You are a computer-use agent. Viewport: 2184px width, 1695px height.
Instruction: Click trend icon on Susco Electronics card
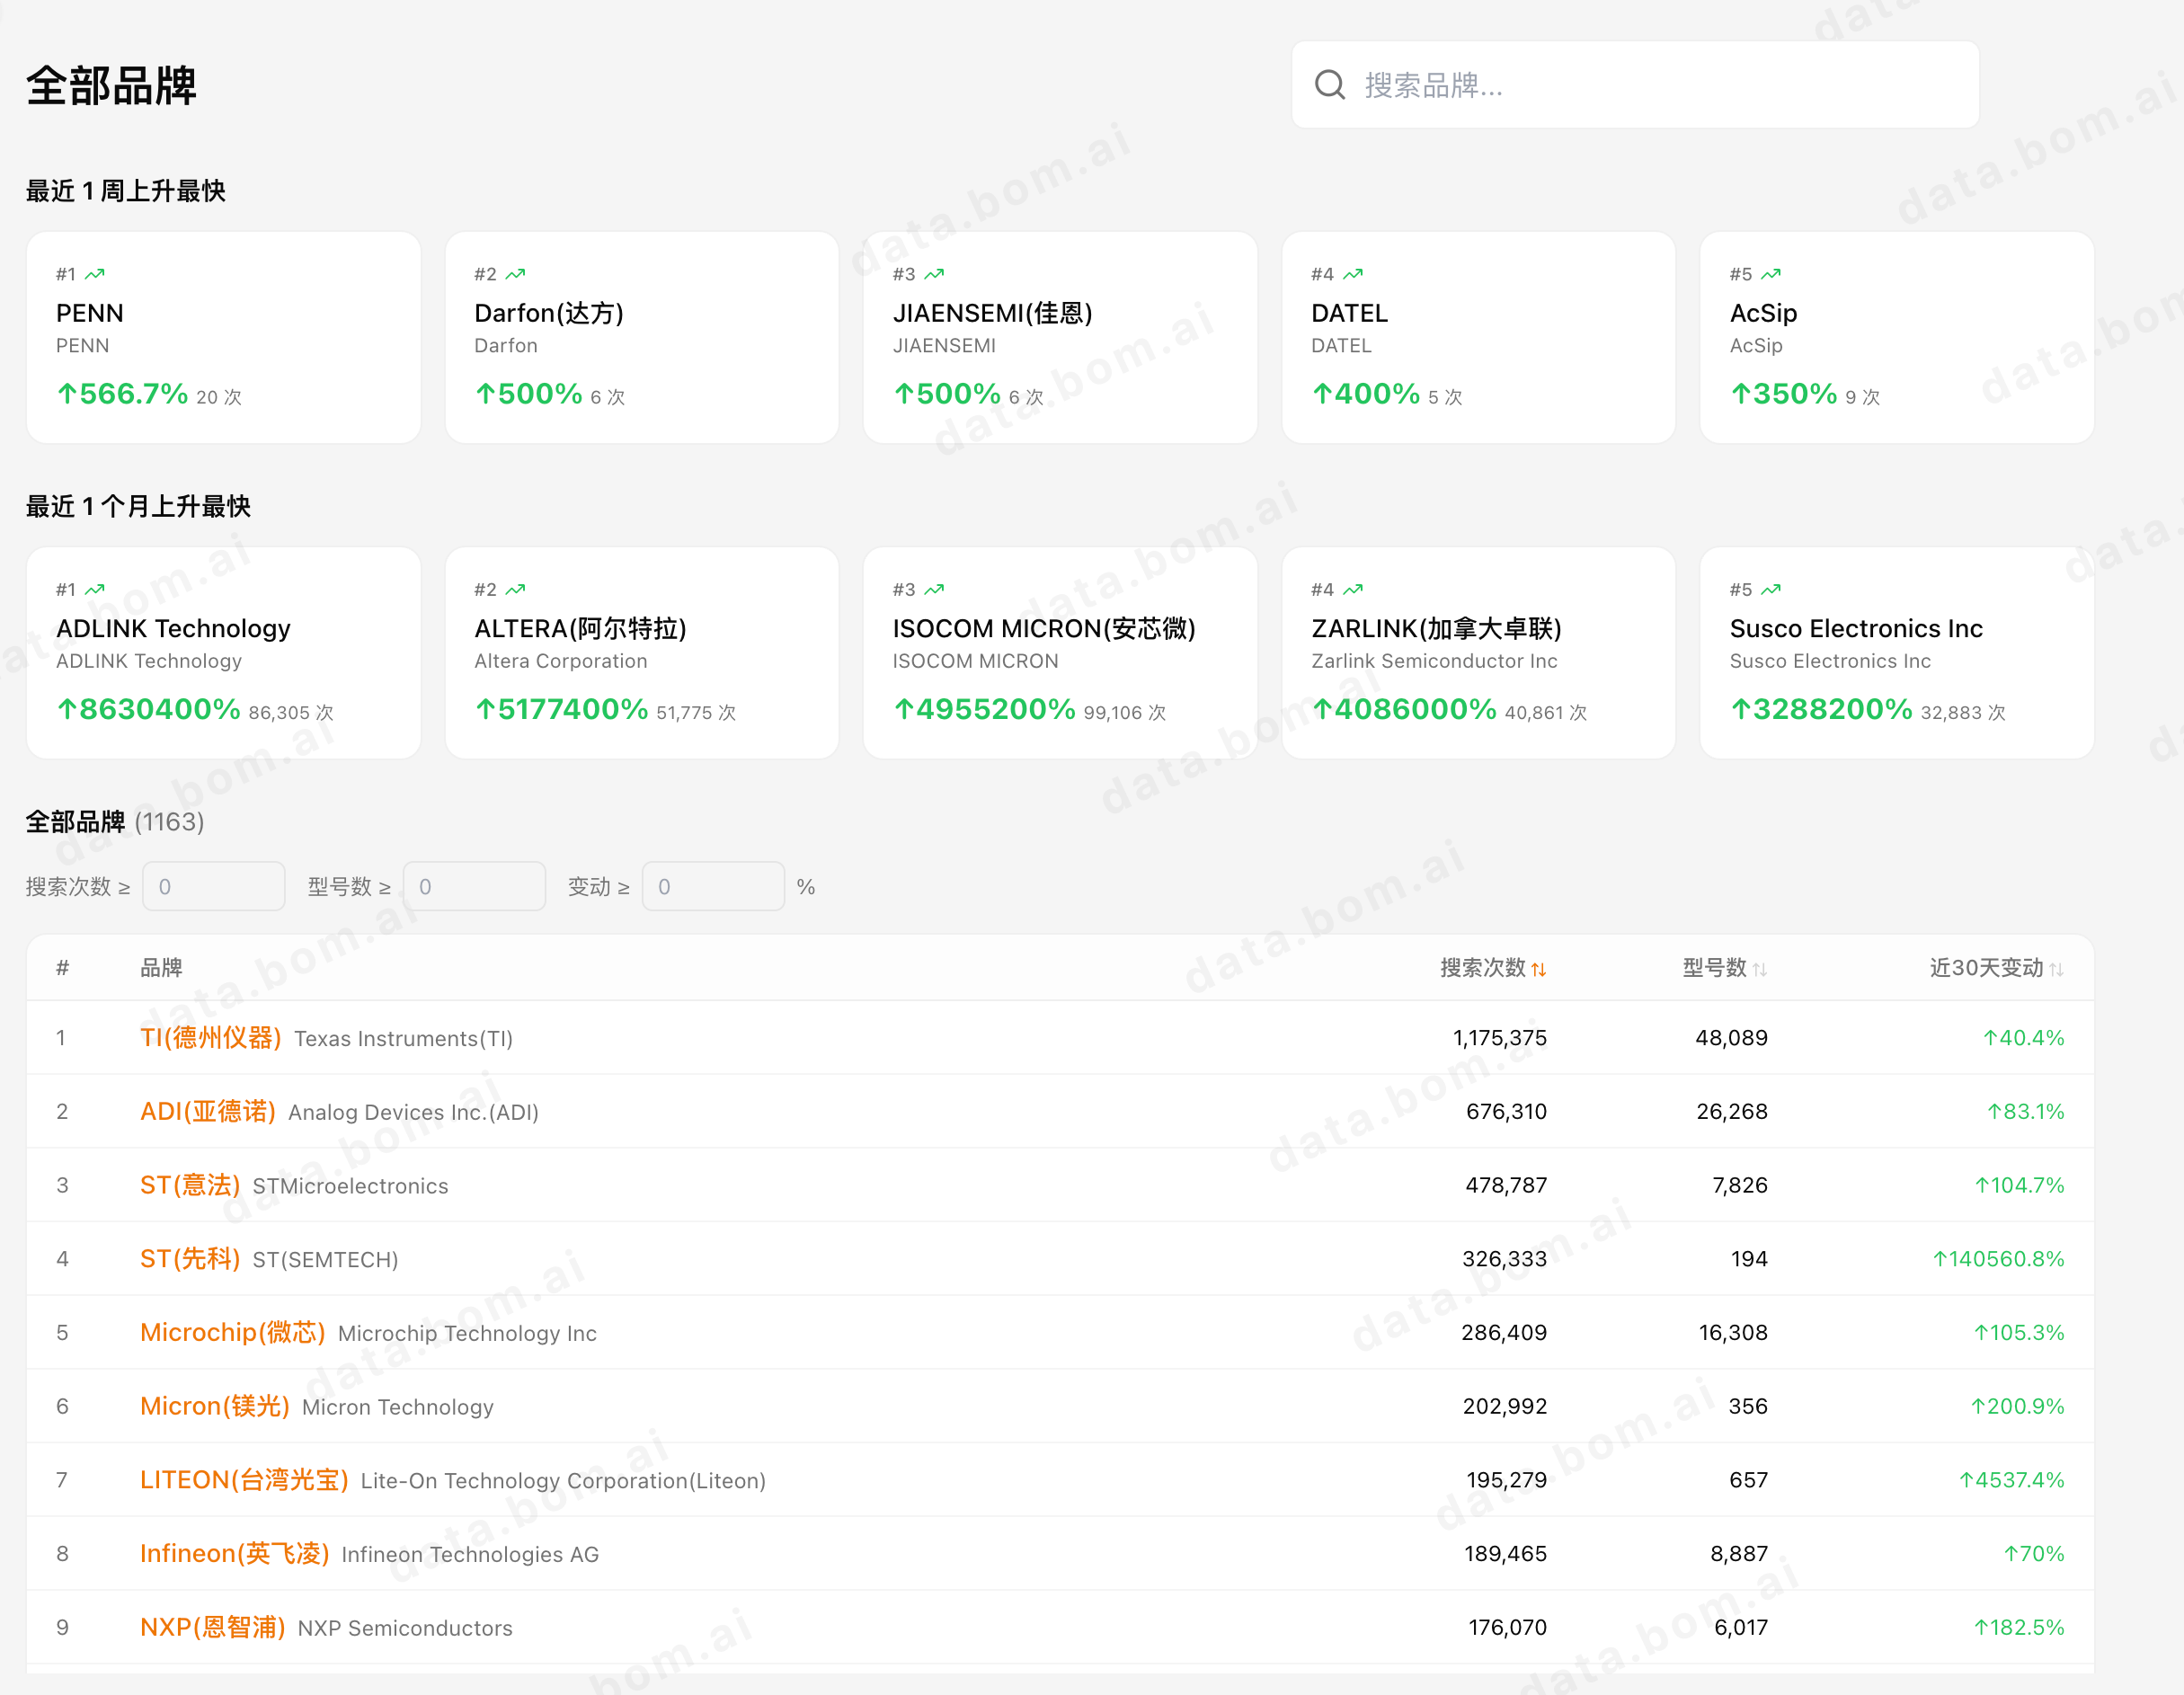pyautogui.click(x=1771, y=590)
